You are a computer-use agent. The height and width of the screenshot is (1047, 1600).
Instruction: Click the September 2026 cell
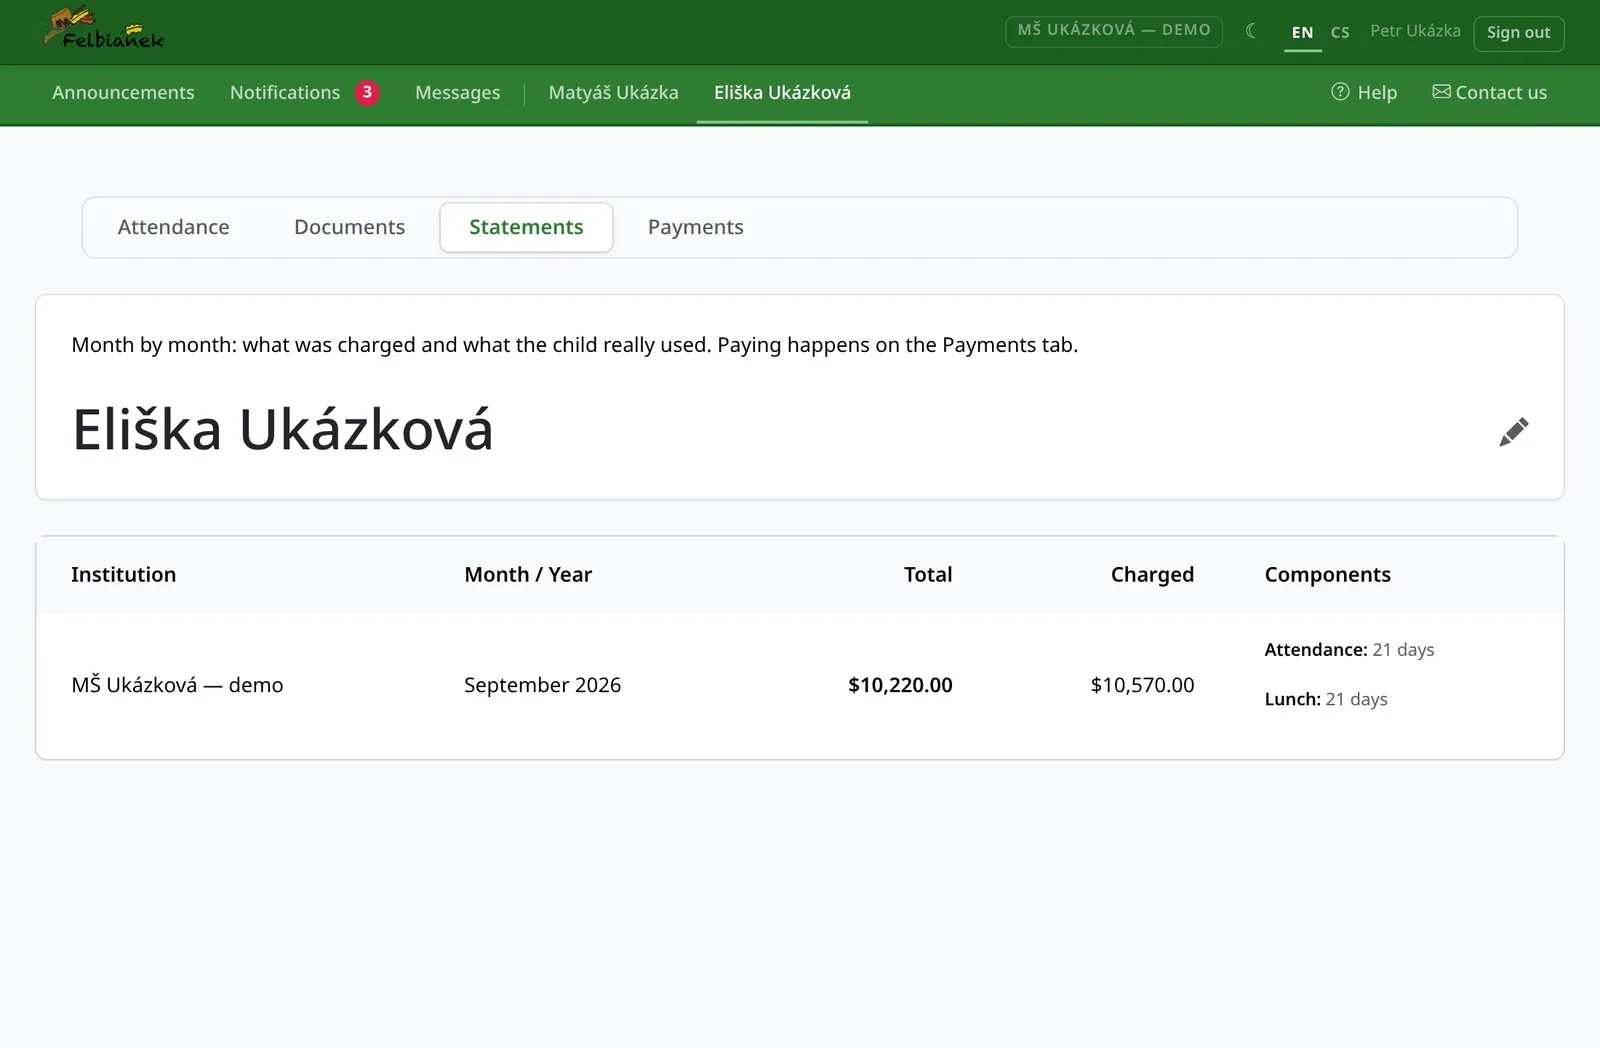coord(542,685)
